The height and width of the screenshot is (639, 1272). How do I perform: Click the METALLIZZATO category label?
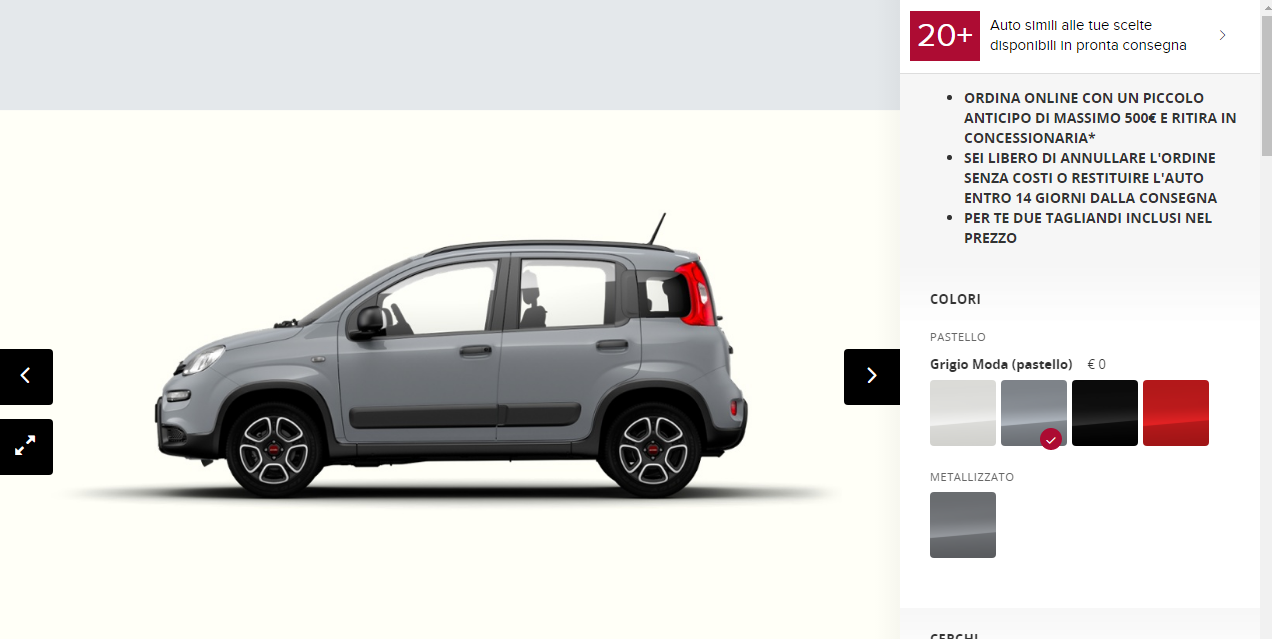point(972,477)
